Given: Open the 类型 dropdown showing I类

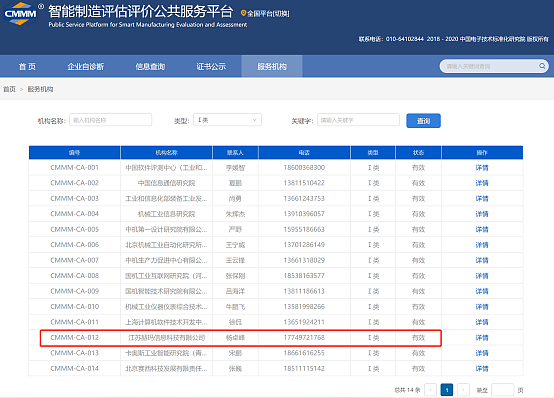Looking at the screenshot, I should coord(227,120).
